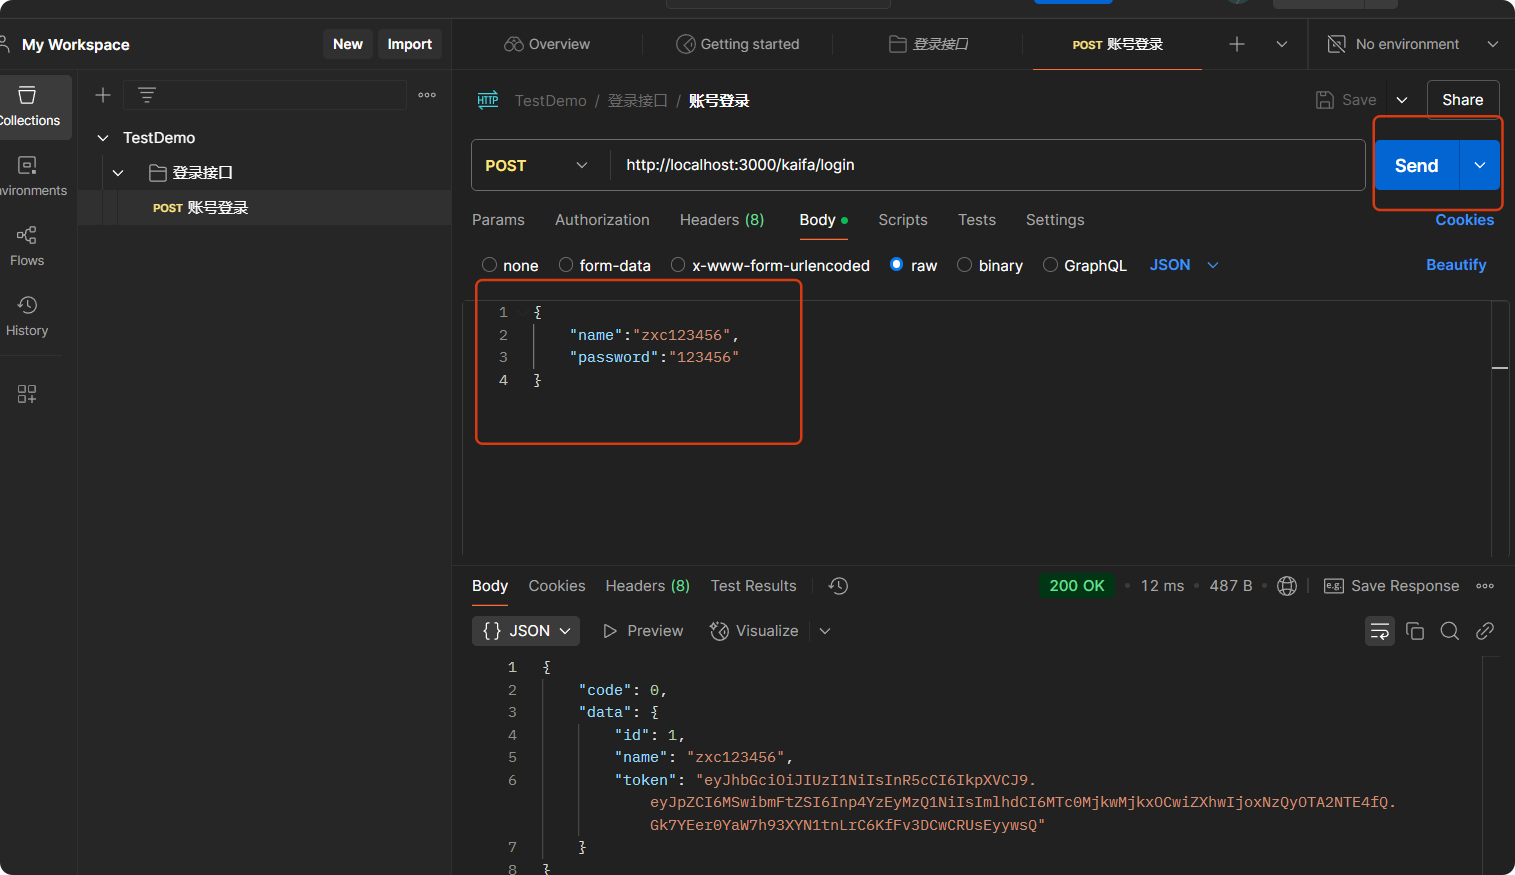Open the request Cookies link
Viewport: 1515px width, 875px height.
click(x=1465, y=220)
